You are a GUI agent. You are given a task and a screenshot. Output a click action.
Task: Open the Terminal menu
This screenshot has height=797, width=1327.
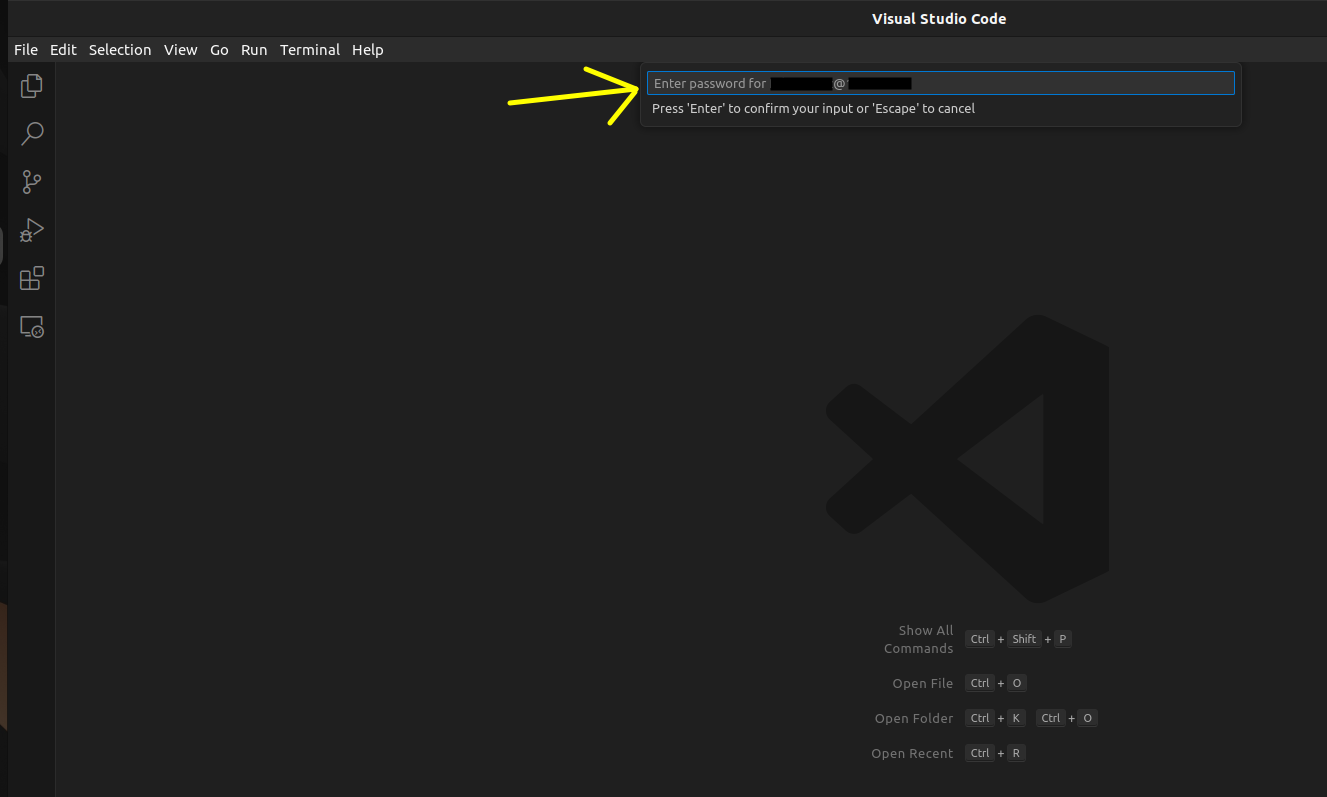click(310, 50)
